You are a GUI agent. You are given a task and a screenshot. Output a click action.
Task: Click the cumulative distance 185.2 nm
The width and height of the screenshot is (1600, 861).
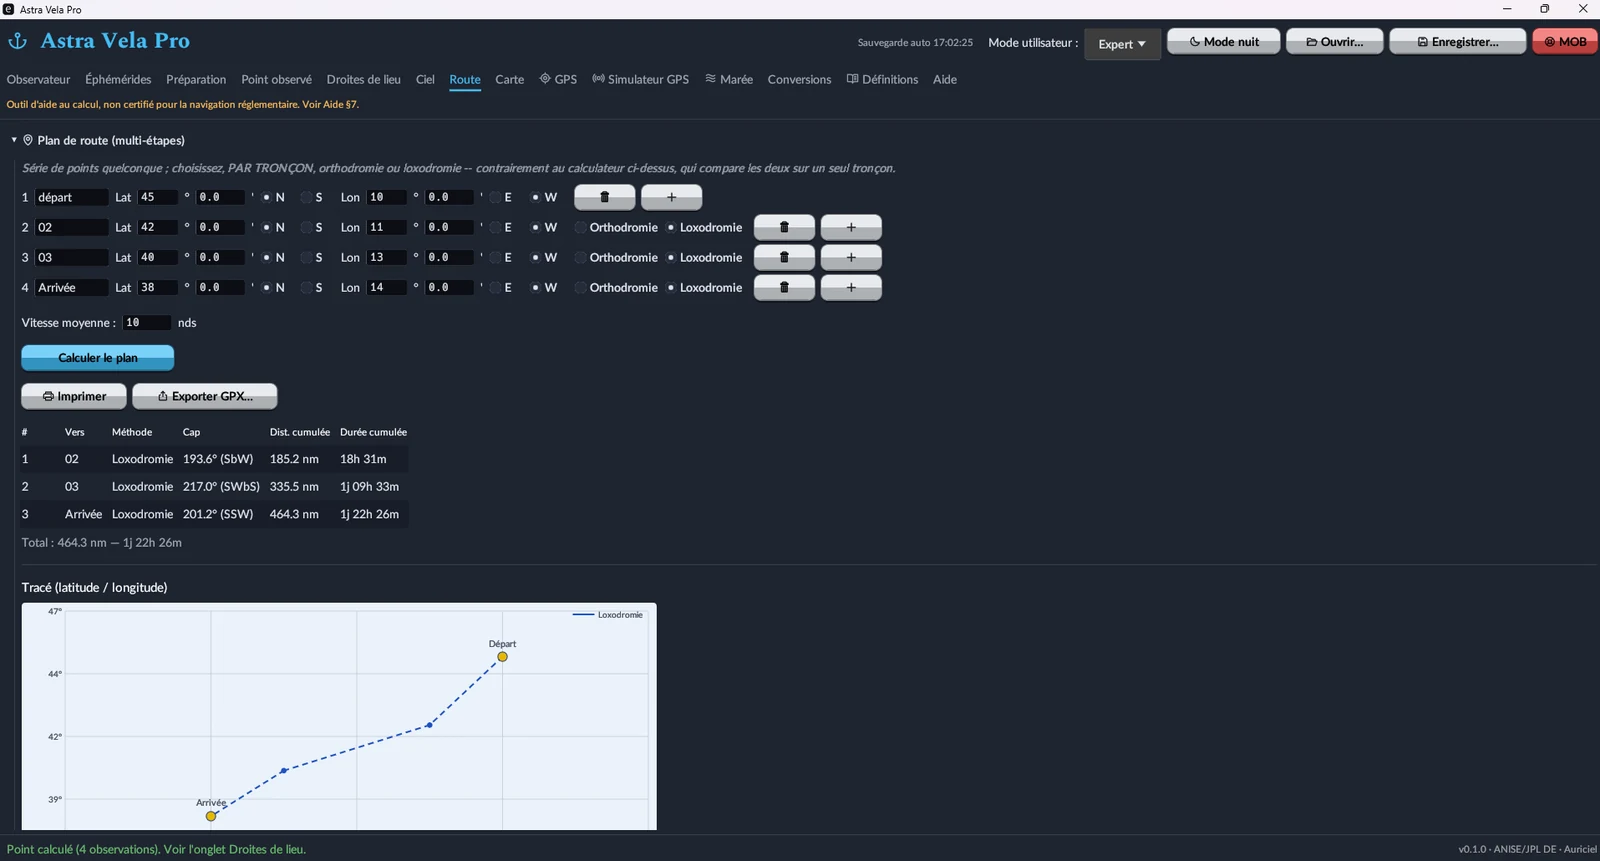point(294,459)
